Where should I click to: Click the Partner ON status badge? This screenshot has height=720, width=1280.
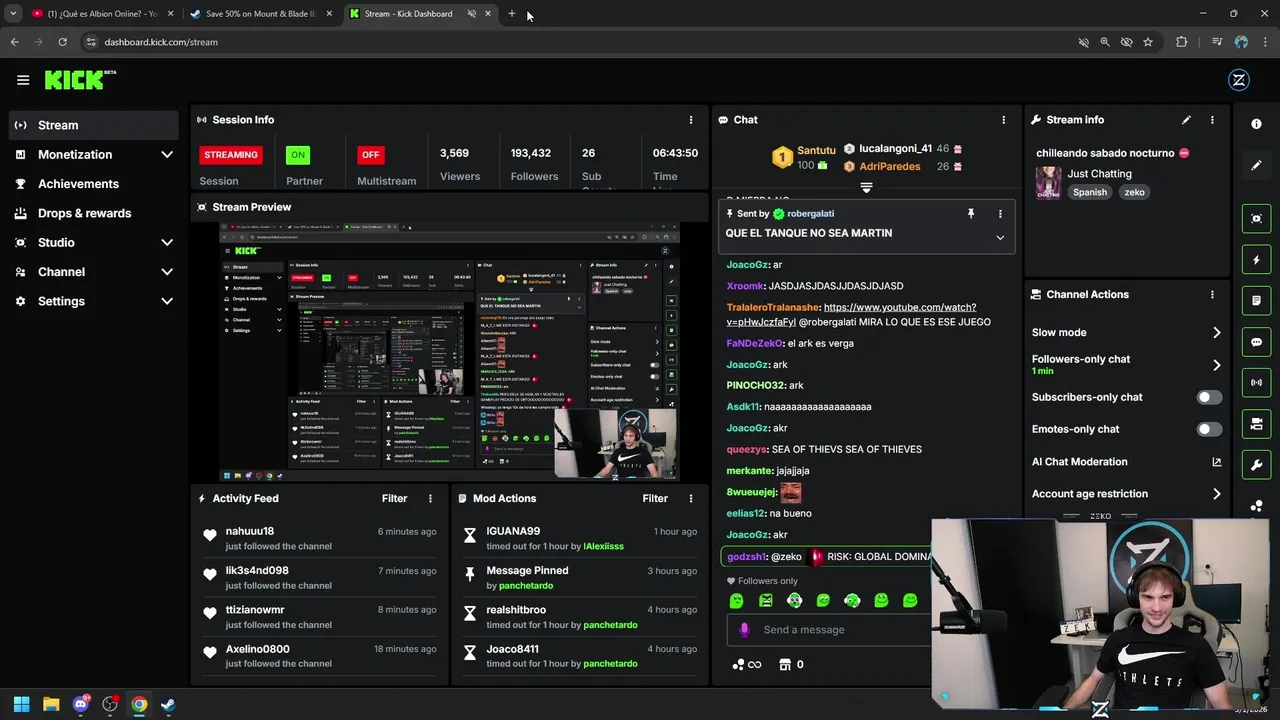298,155
